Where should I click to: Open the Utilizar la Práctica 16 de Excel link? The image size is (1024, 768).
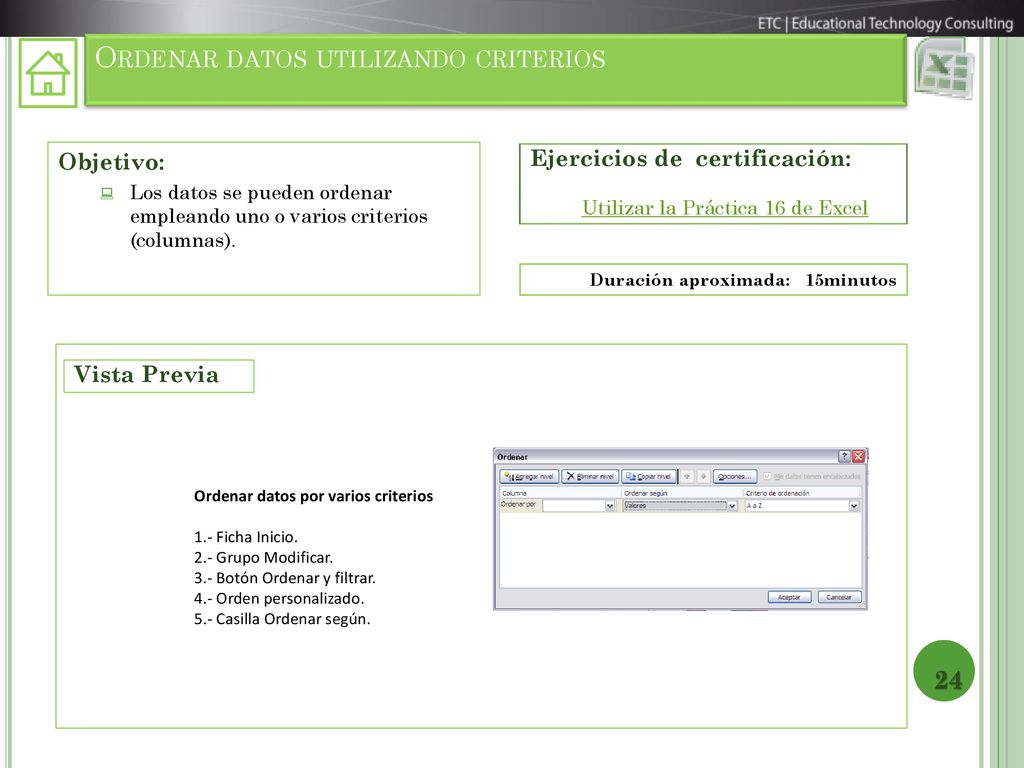coord(725,208)
